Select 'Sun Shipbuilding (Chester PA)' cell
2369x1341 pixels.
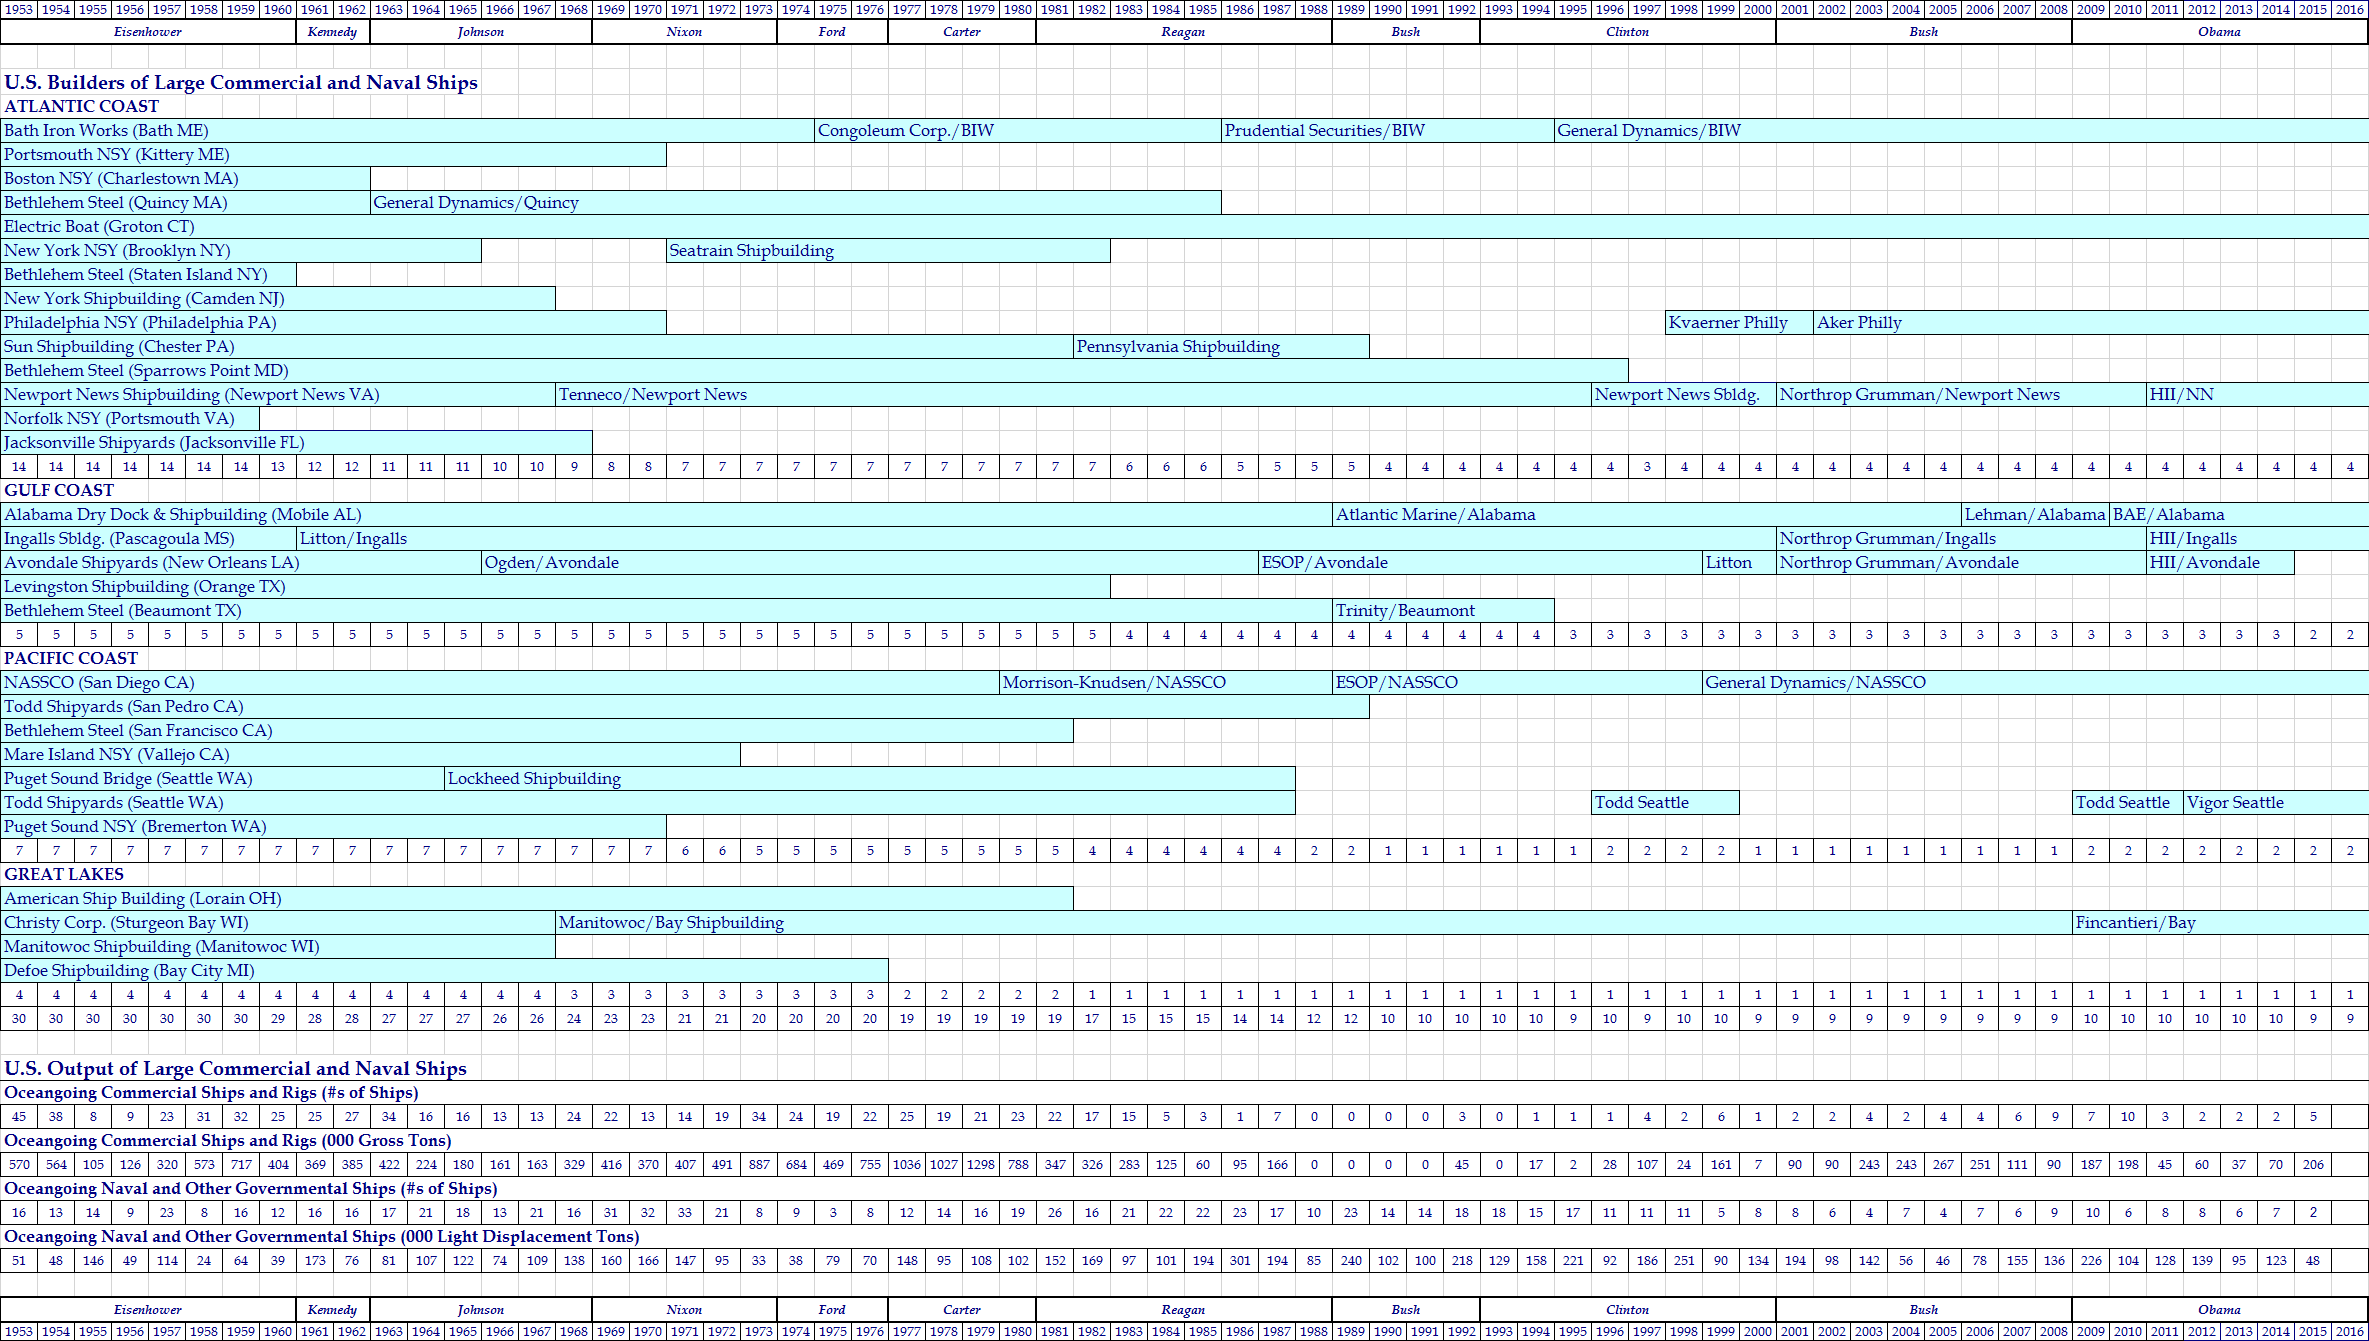pyautogui.click(x=537, y=346)
